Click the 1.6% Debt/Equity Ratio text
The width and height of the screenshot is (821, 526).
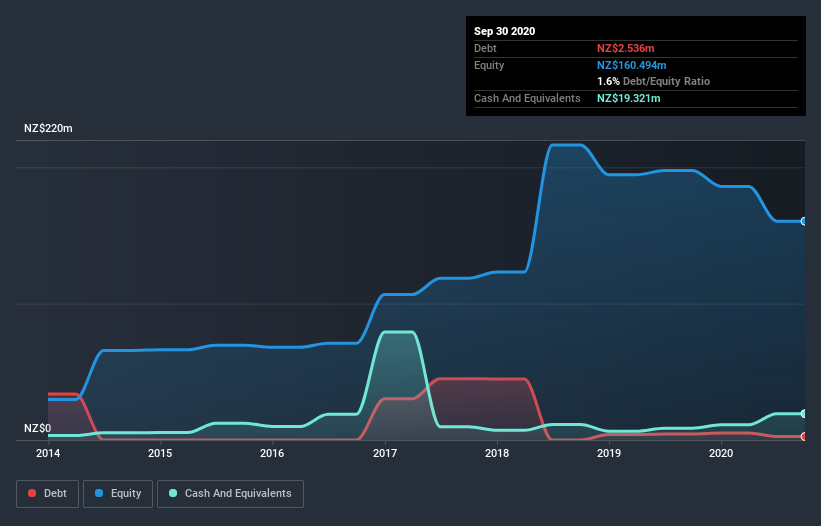(653, 82)
